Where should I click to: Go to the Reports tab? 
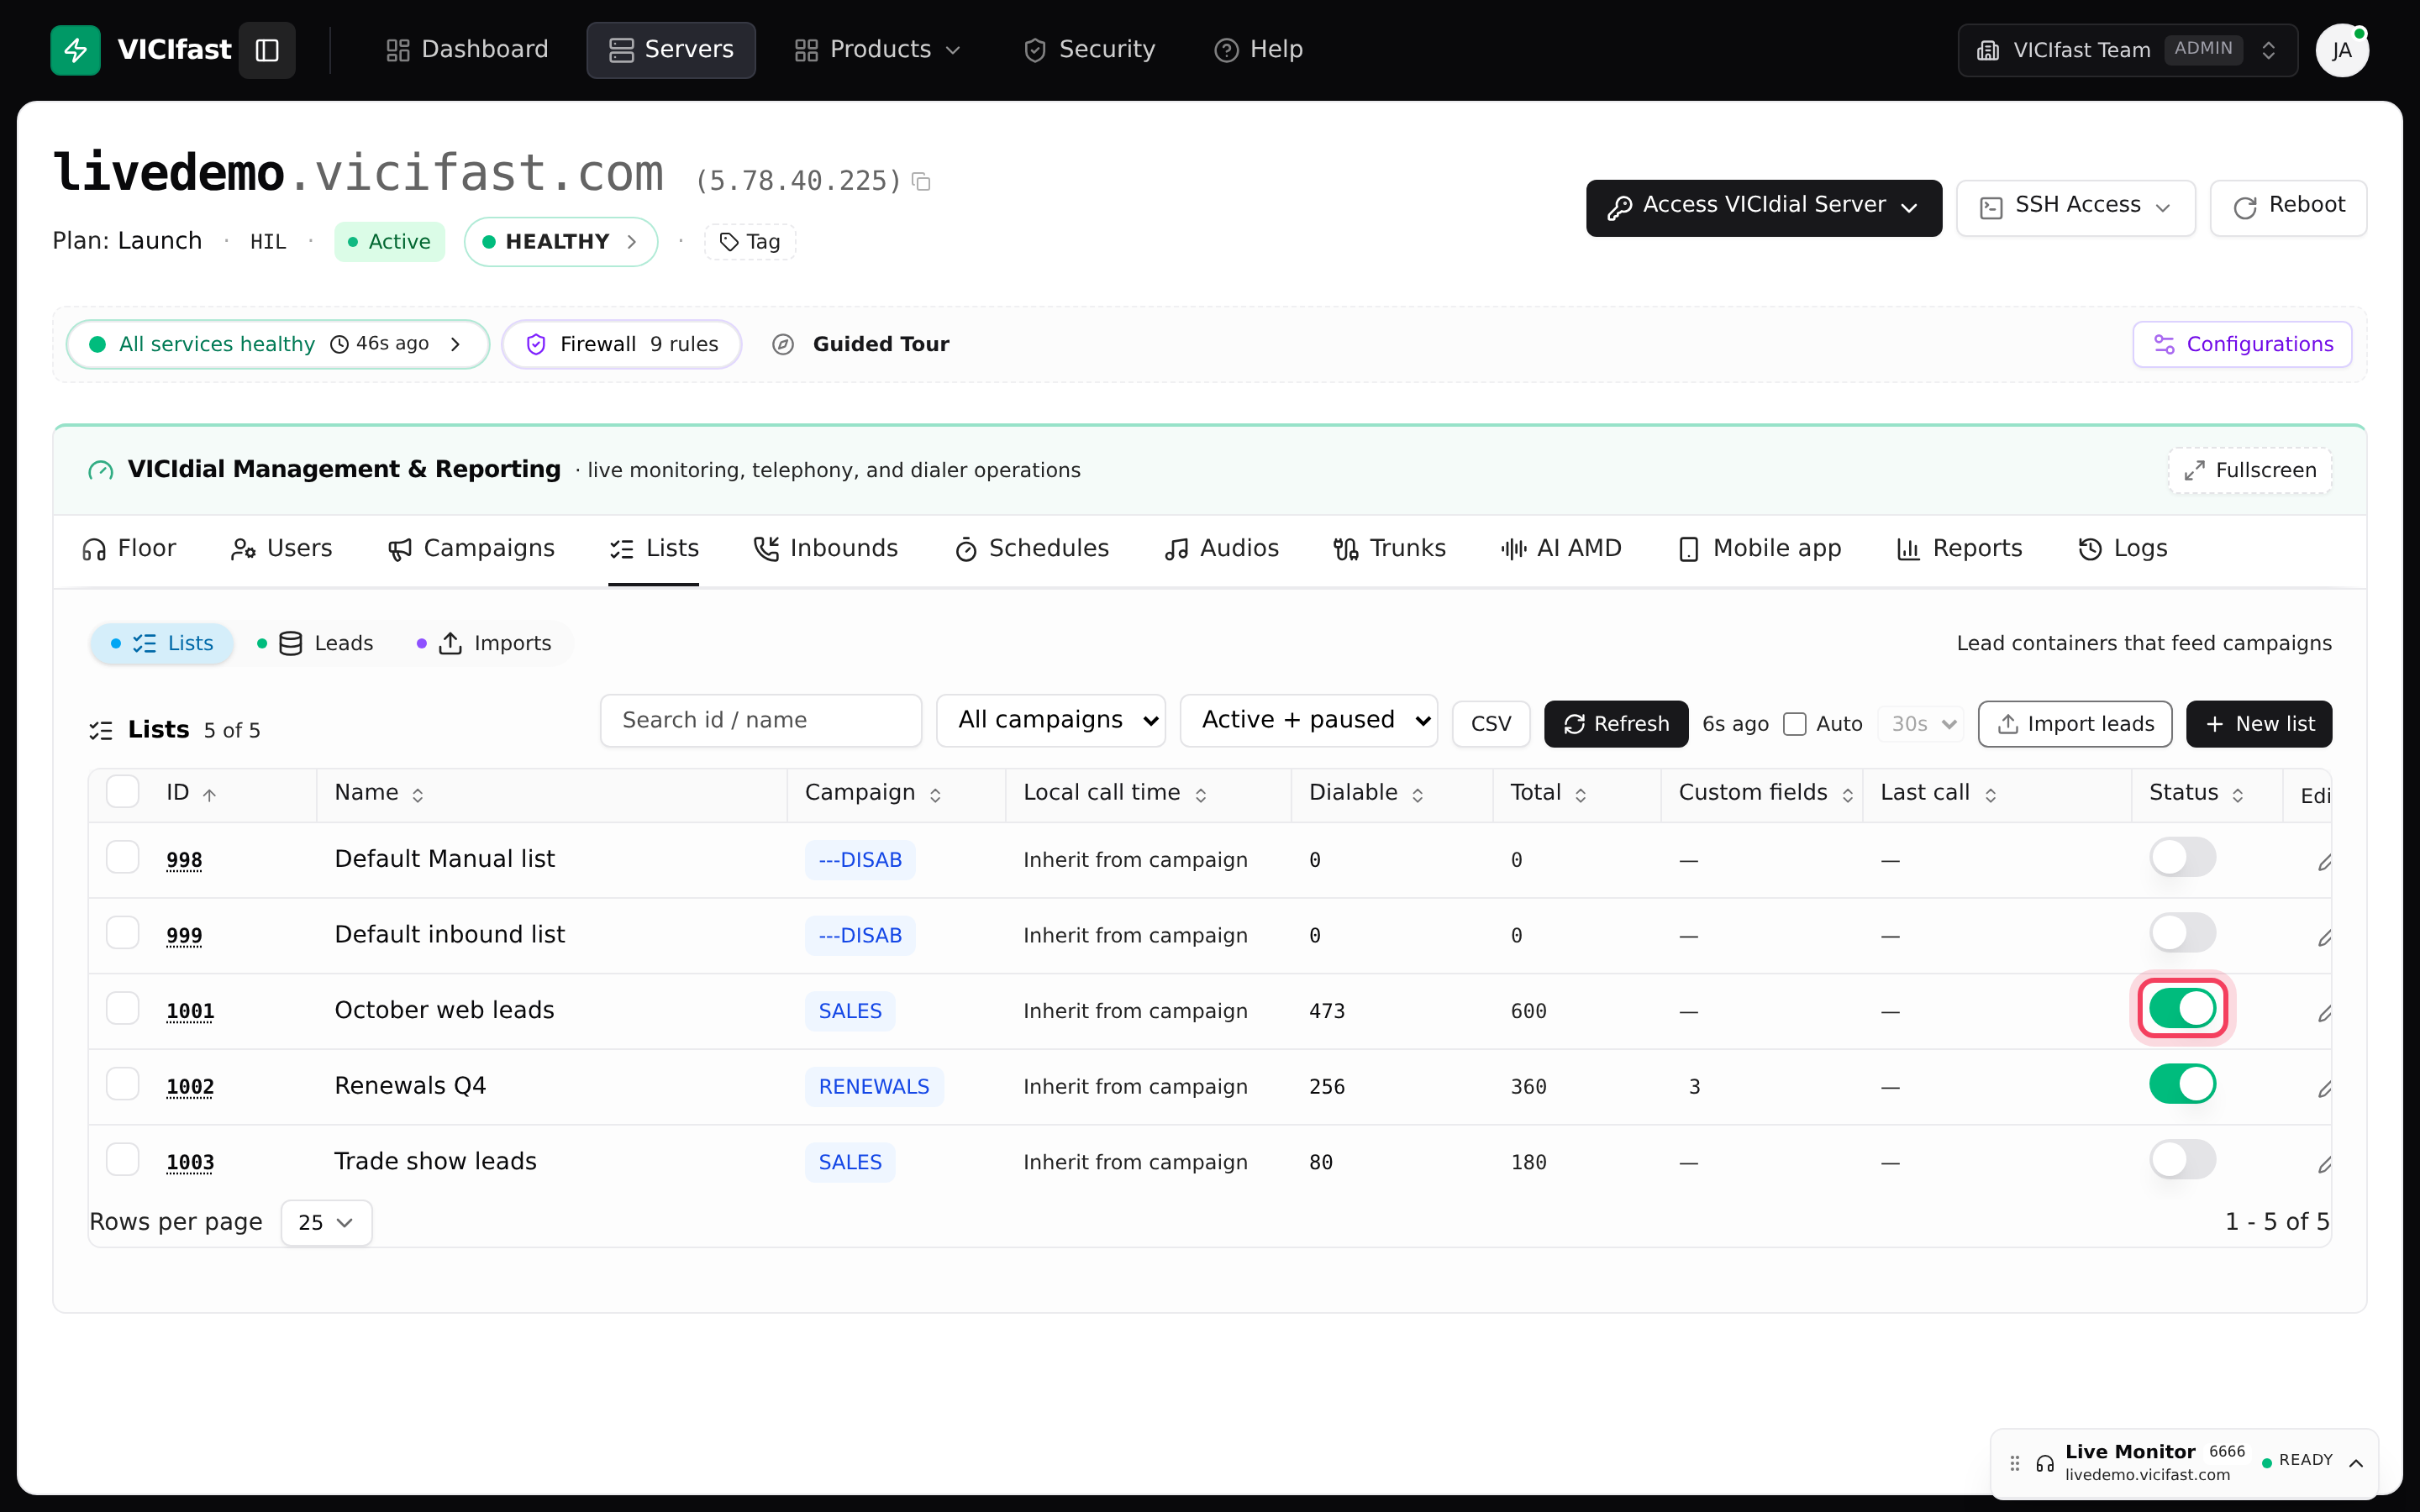point(1960,549)
